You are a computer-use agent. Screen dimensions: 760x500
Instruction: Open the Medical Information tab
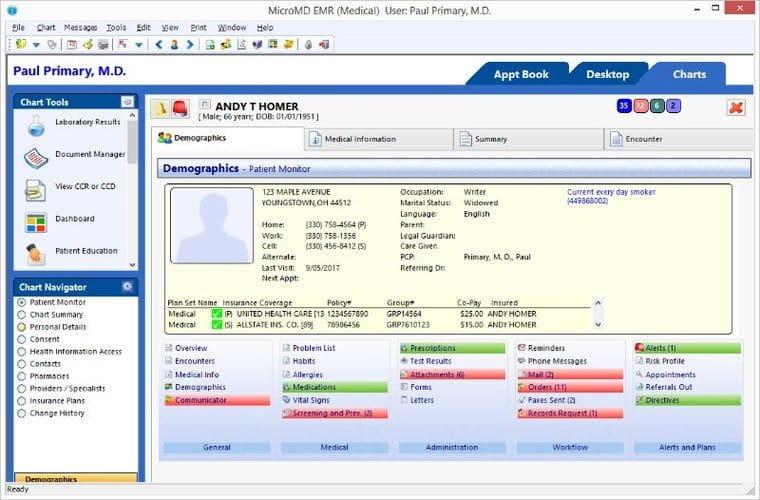point(379,139)
